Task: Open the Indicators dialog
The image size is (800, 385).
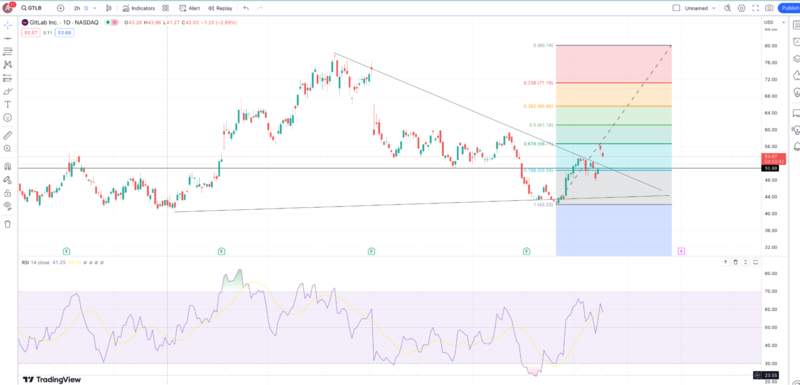Action: 138,8
